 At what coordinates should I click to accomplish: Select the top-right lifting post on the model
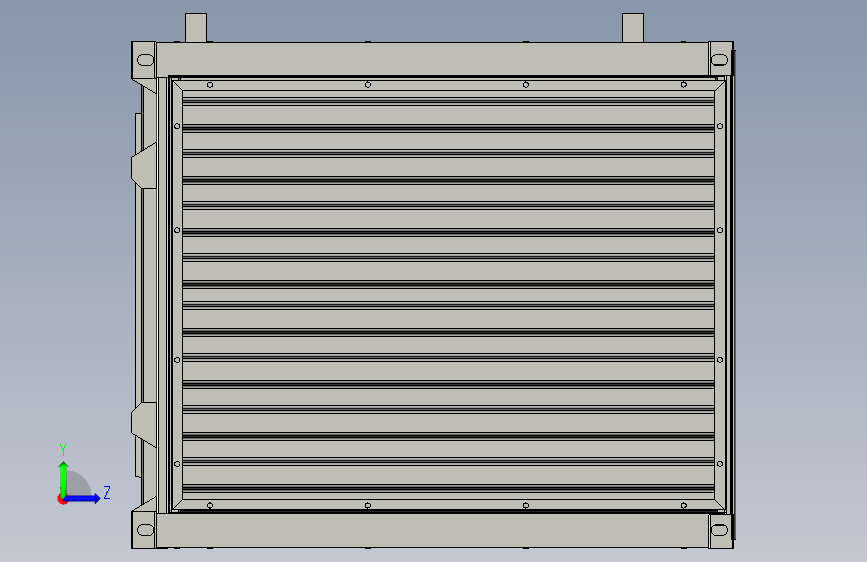click(x=633, y=28)
